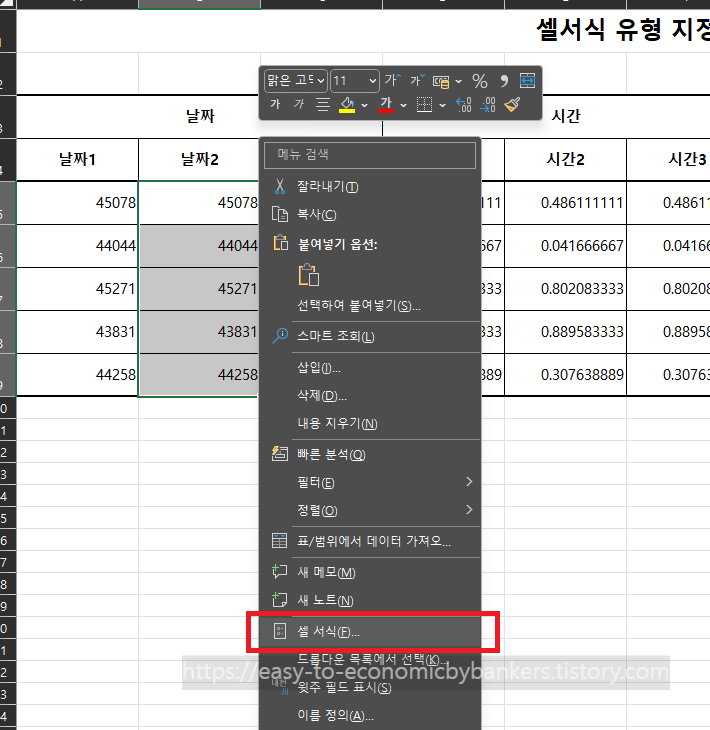The width and height of the screenshot is (710, 730).
Task: Expand font color palette dropdown
Action: (404, 105)
